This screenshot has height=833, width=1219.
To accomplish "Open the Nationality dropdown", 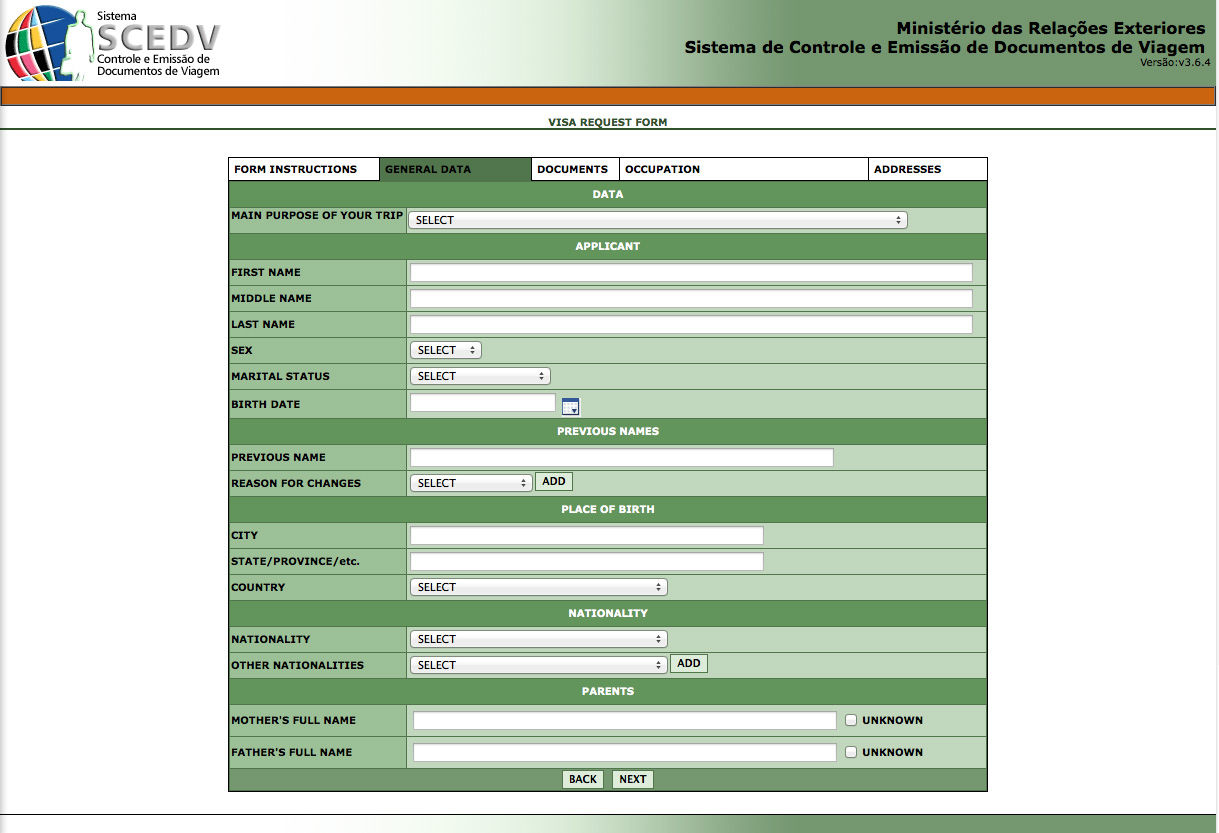I will tap(539, 639).
